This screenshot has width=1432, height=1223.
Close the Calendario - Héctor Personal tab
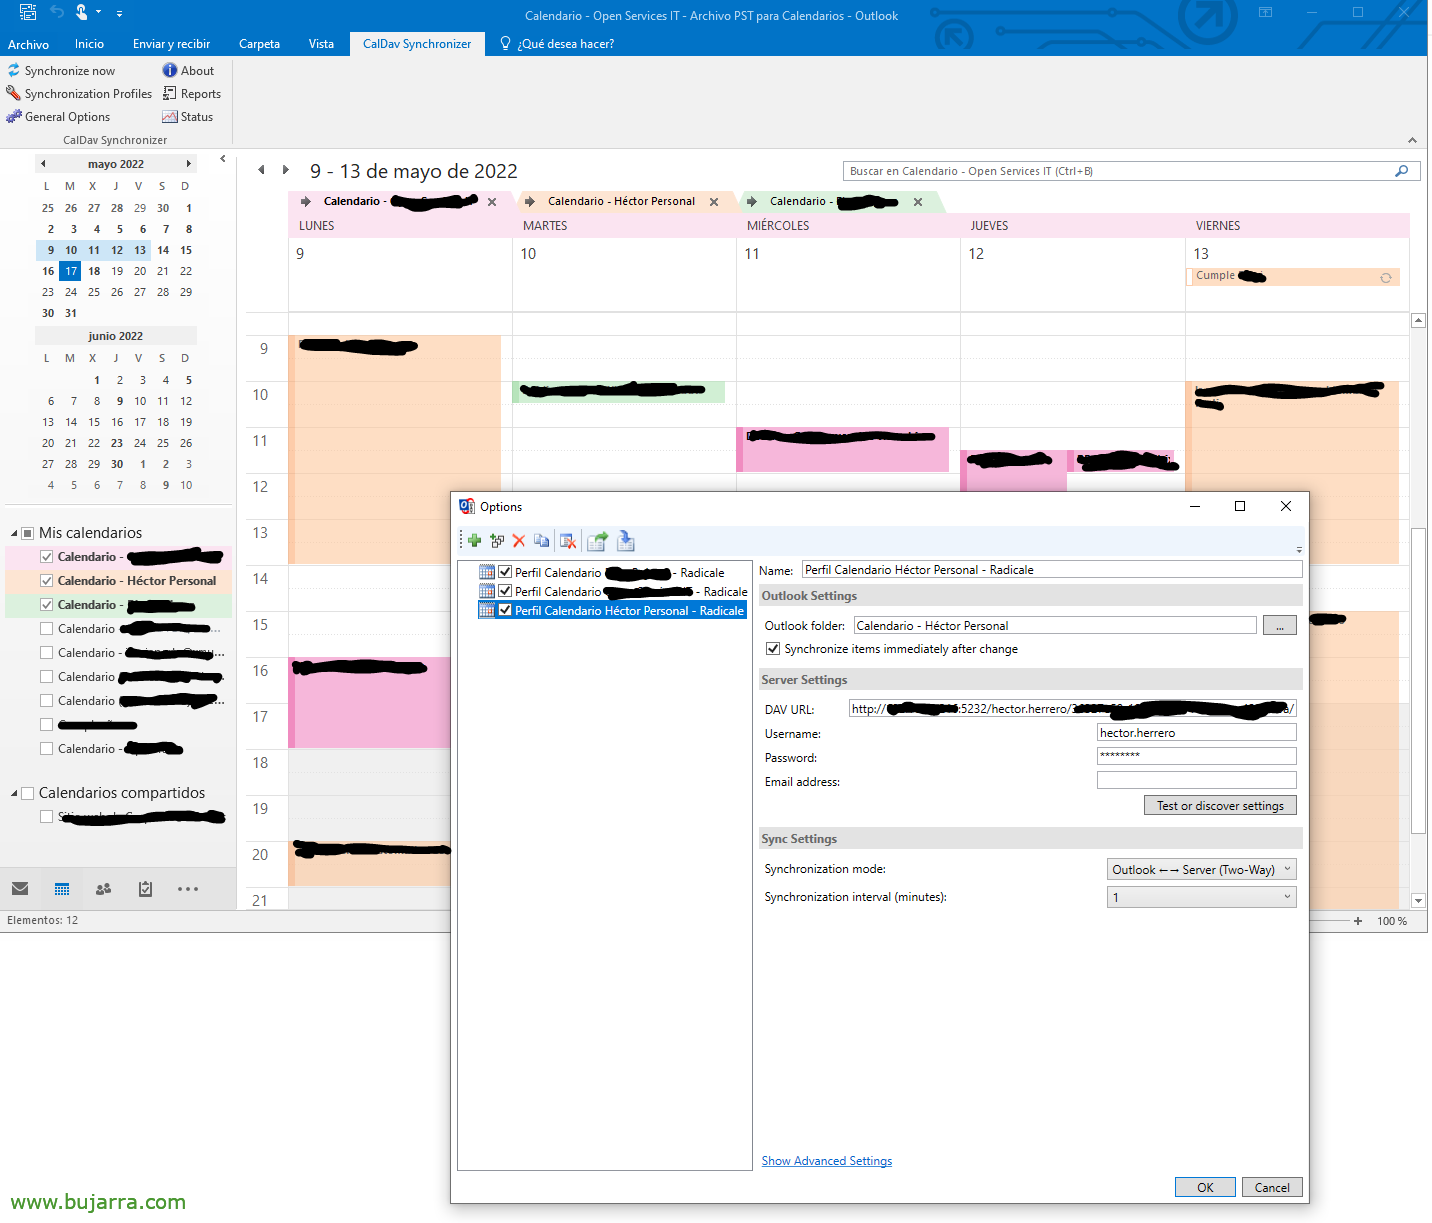714,202
